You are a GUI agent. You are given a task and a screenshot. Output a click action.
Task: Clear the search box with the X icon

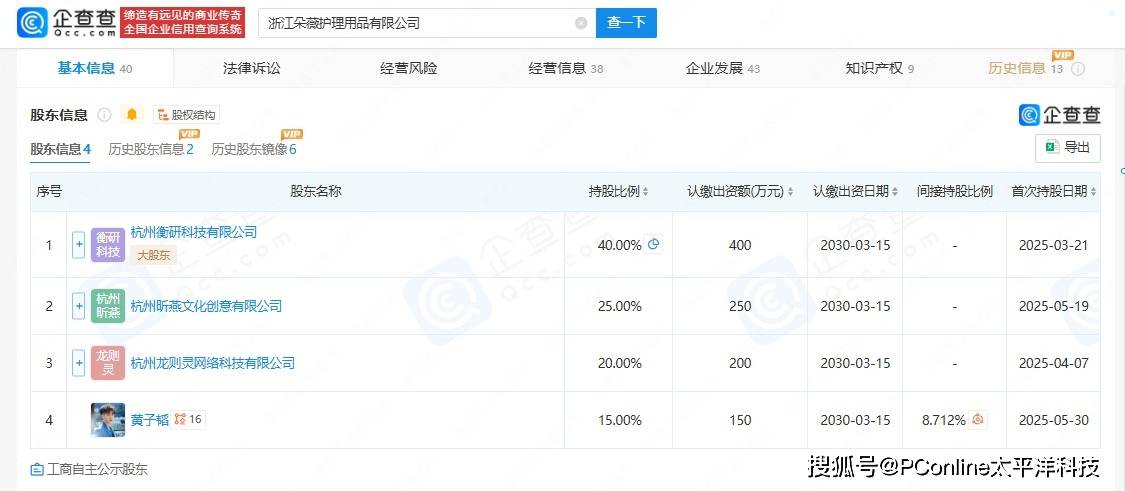(x=581, y=23)
